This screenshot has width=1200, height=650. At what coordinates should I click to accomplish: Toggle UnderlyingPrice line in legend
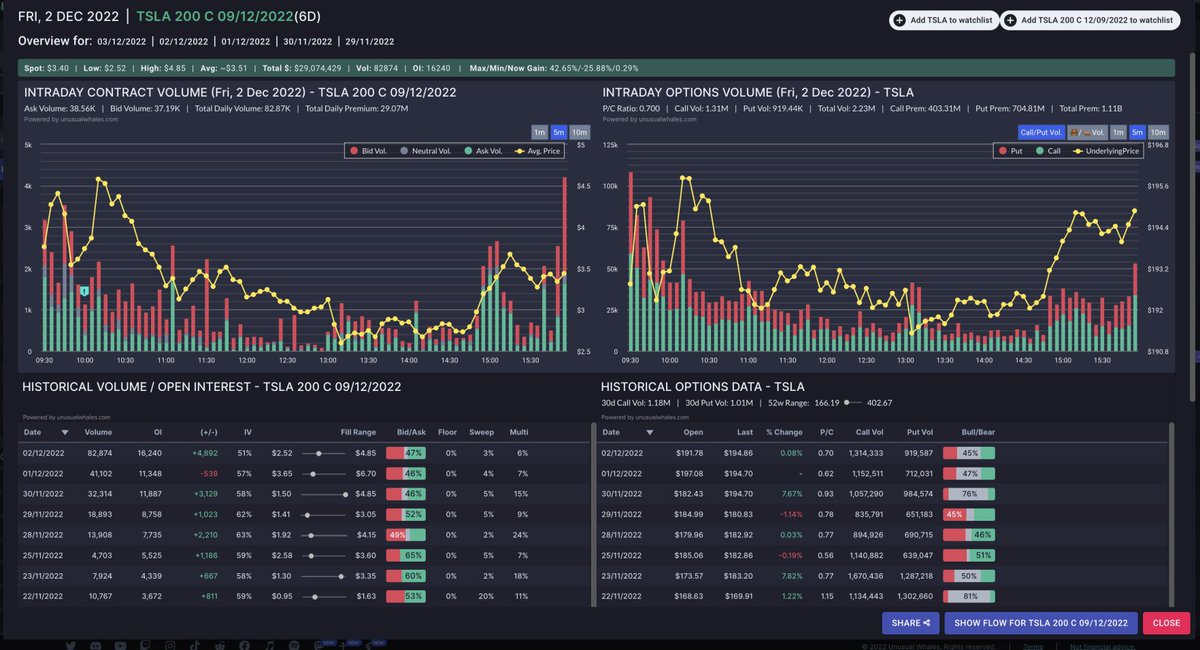click(x=1104, y=151)
